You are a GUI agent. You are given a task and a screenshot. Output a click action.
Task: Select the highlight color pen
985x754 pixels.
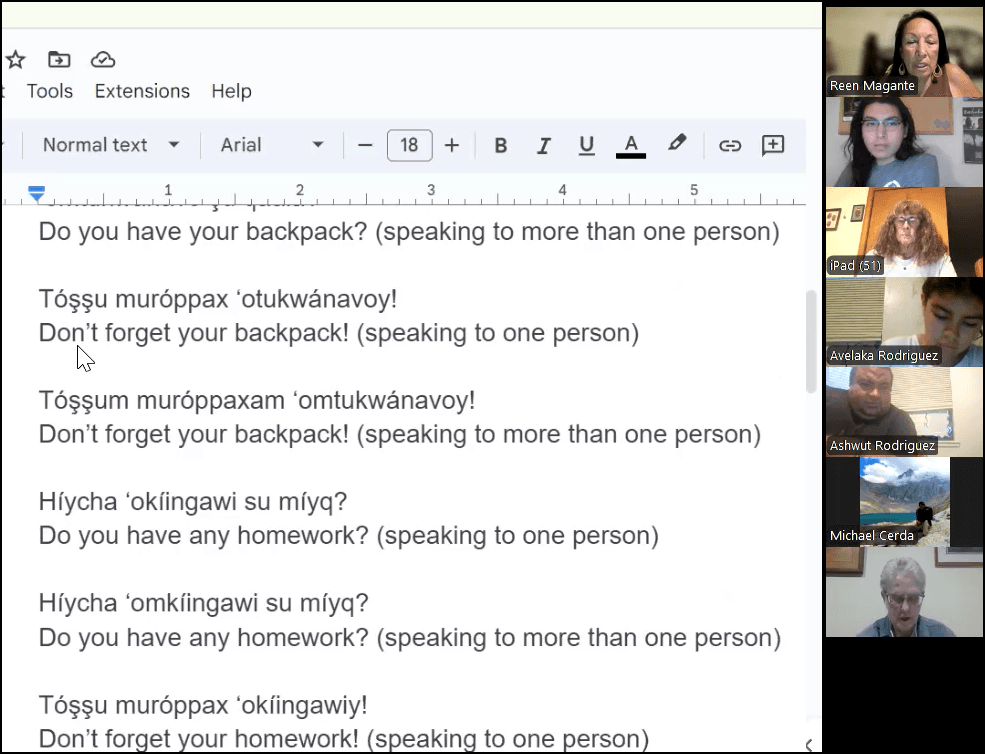pos(677,144)
